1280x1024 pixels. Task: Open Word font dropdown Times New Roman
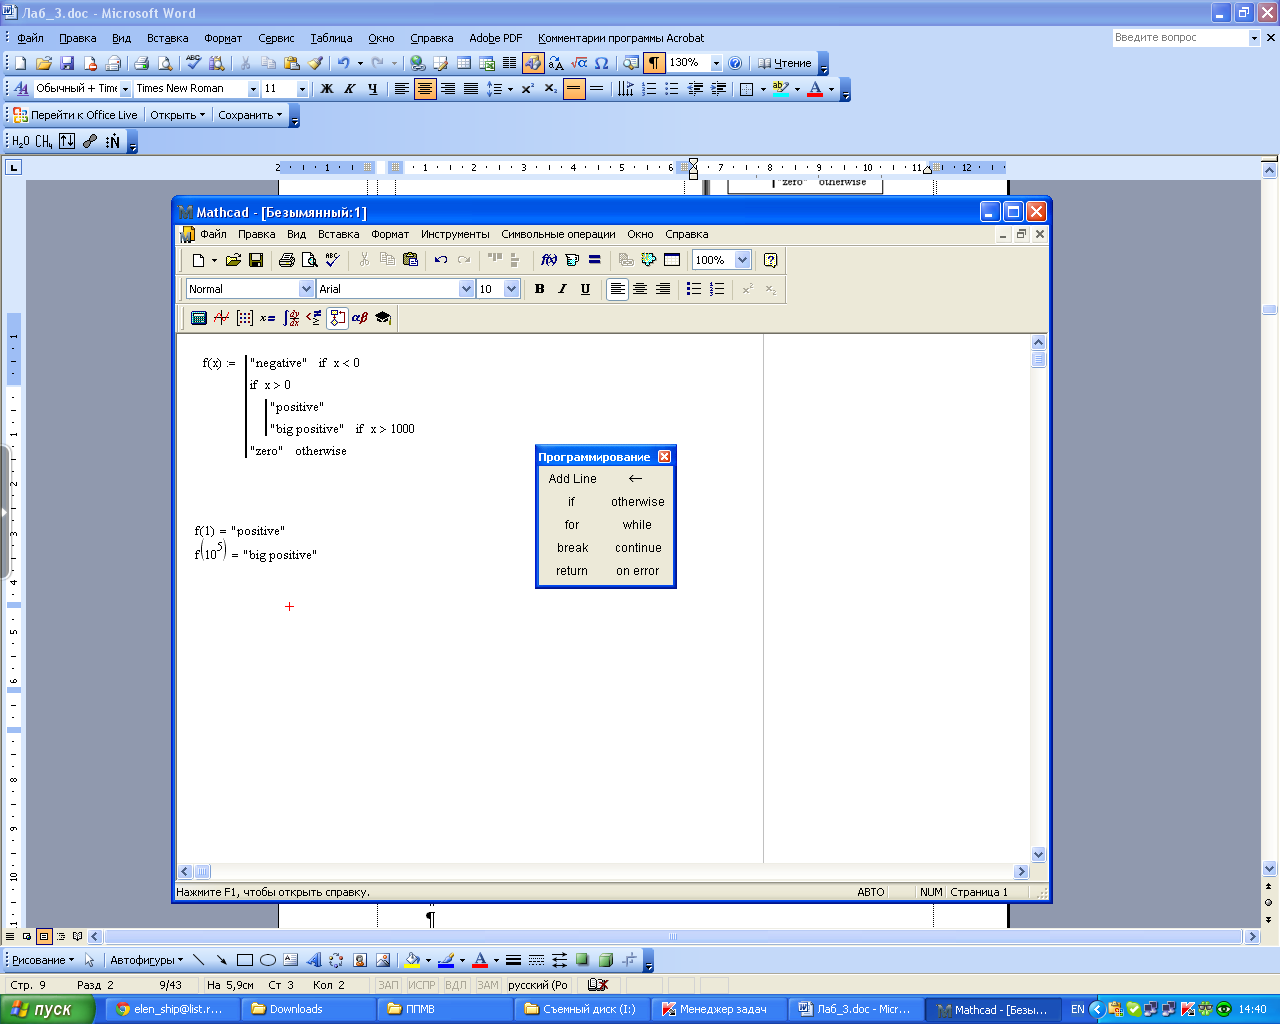coord(253,89)
